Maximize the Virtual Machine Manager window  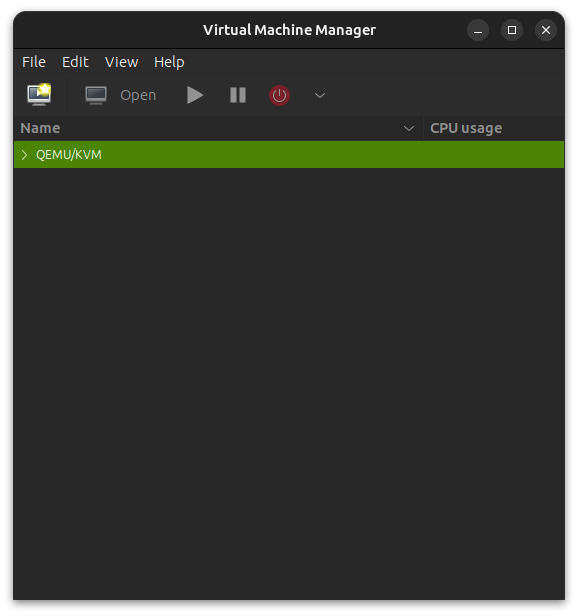coord(512,30)
